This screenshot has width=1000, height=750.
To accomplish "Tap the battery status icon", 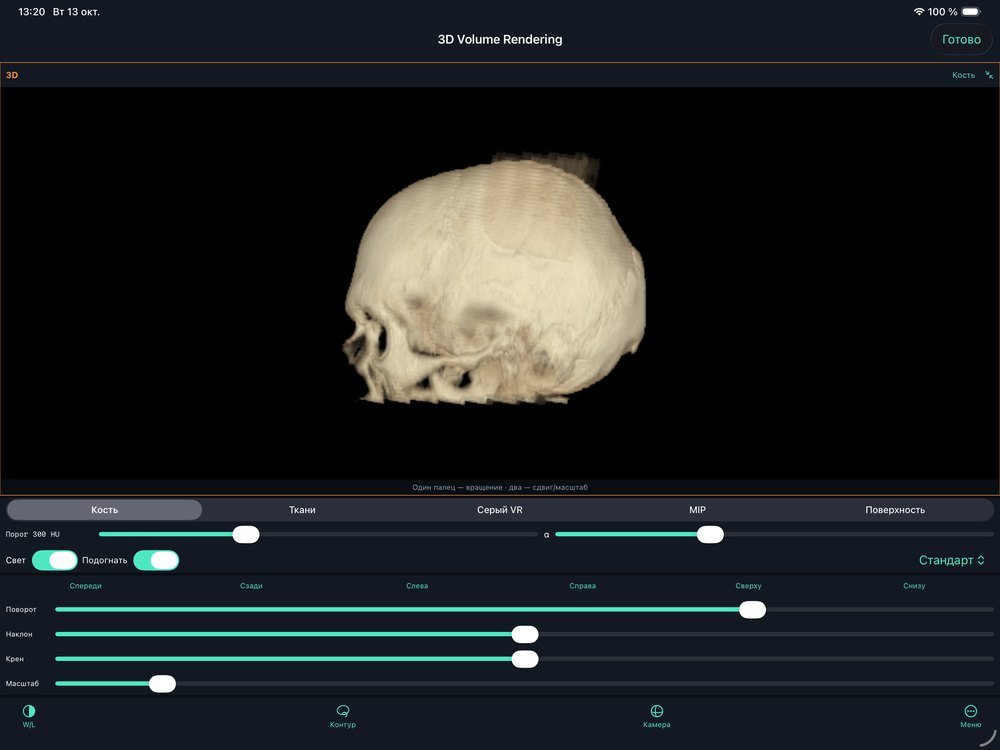I will point(971,11).
